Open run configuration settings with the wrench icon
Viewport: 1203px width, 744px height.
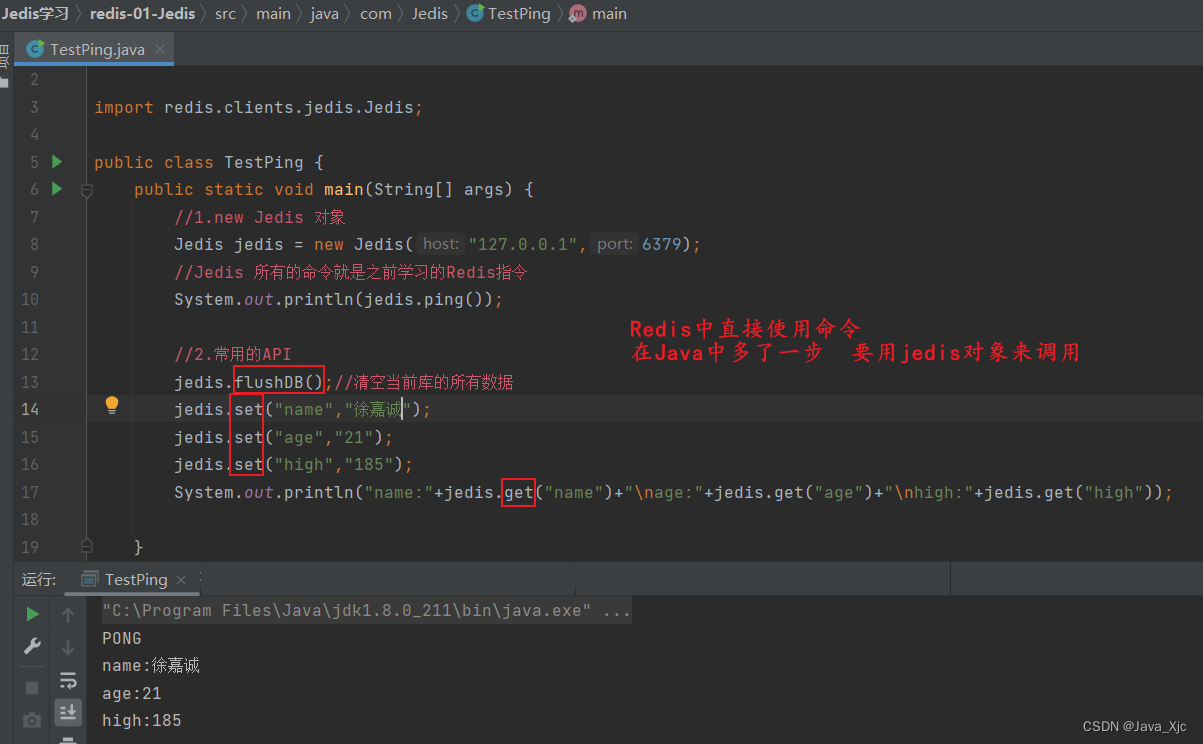[31, 647]
